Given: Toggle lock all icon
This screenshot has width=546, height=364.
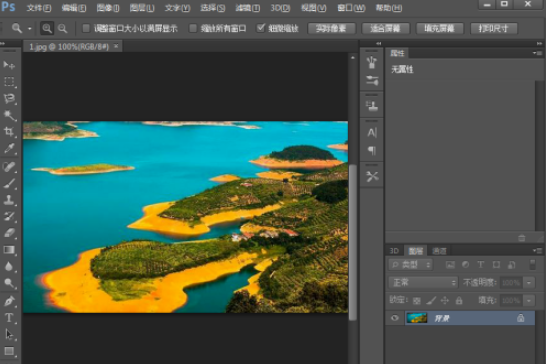Looking at the screenshot, I should click(x=459, y=300).
